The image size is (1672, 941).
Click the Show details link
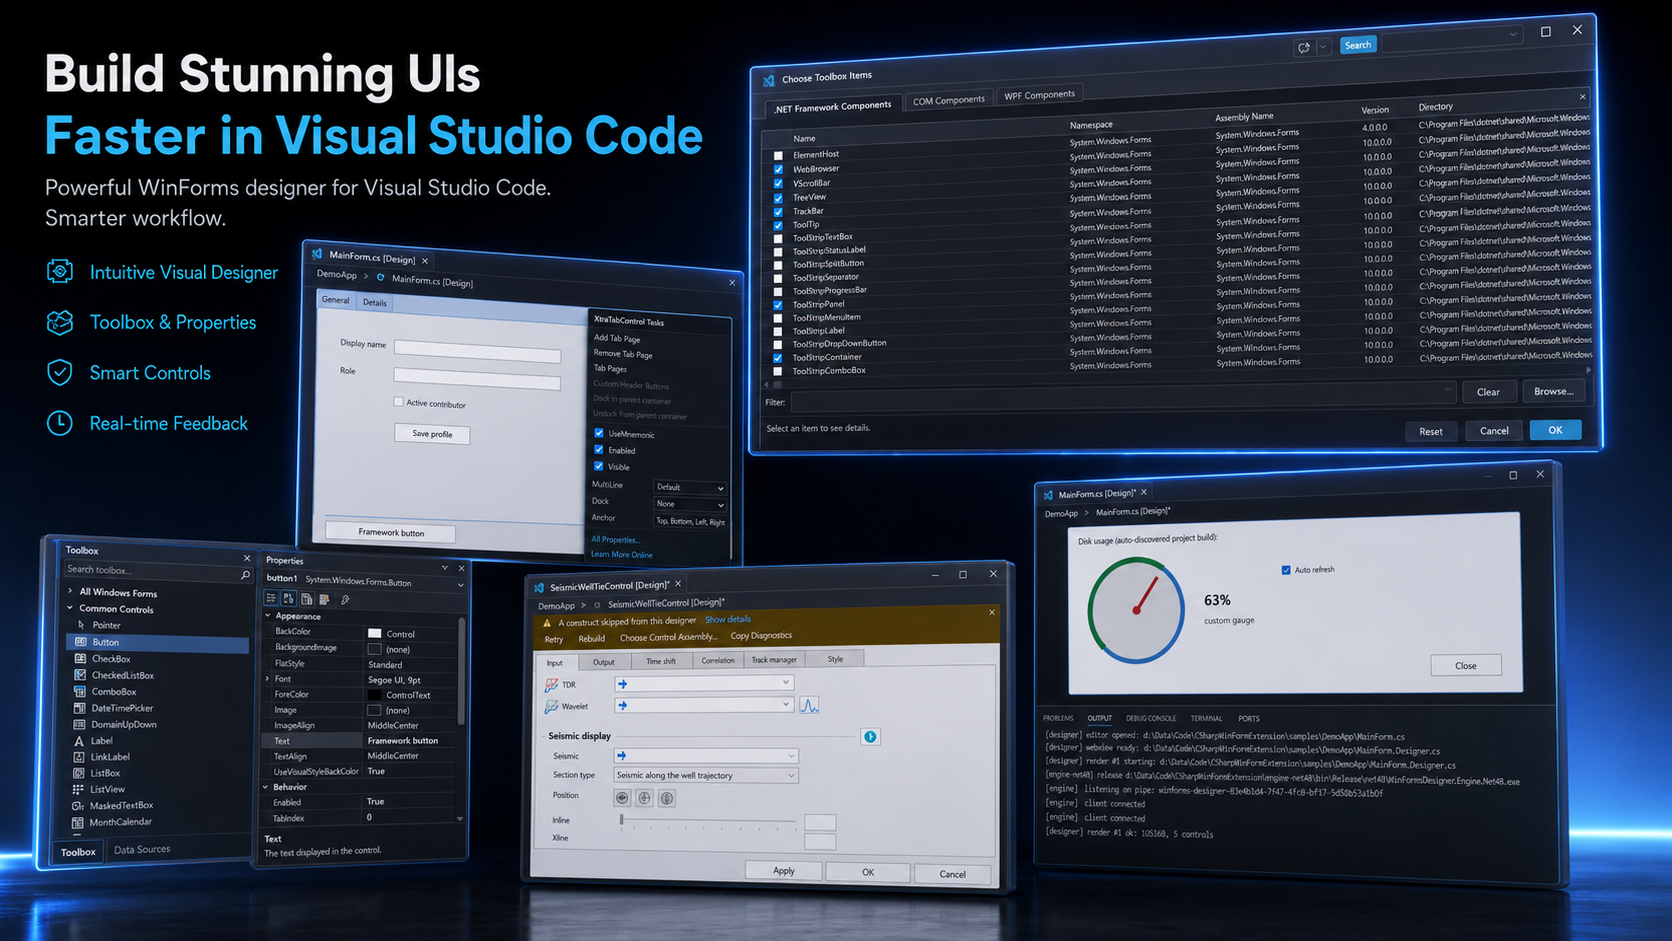click(x=728, y=620)
